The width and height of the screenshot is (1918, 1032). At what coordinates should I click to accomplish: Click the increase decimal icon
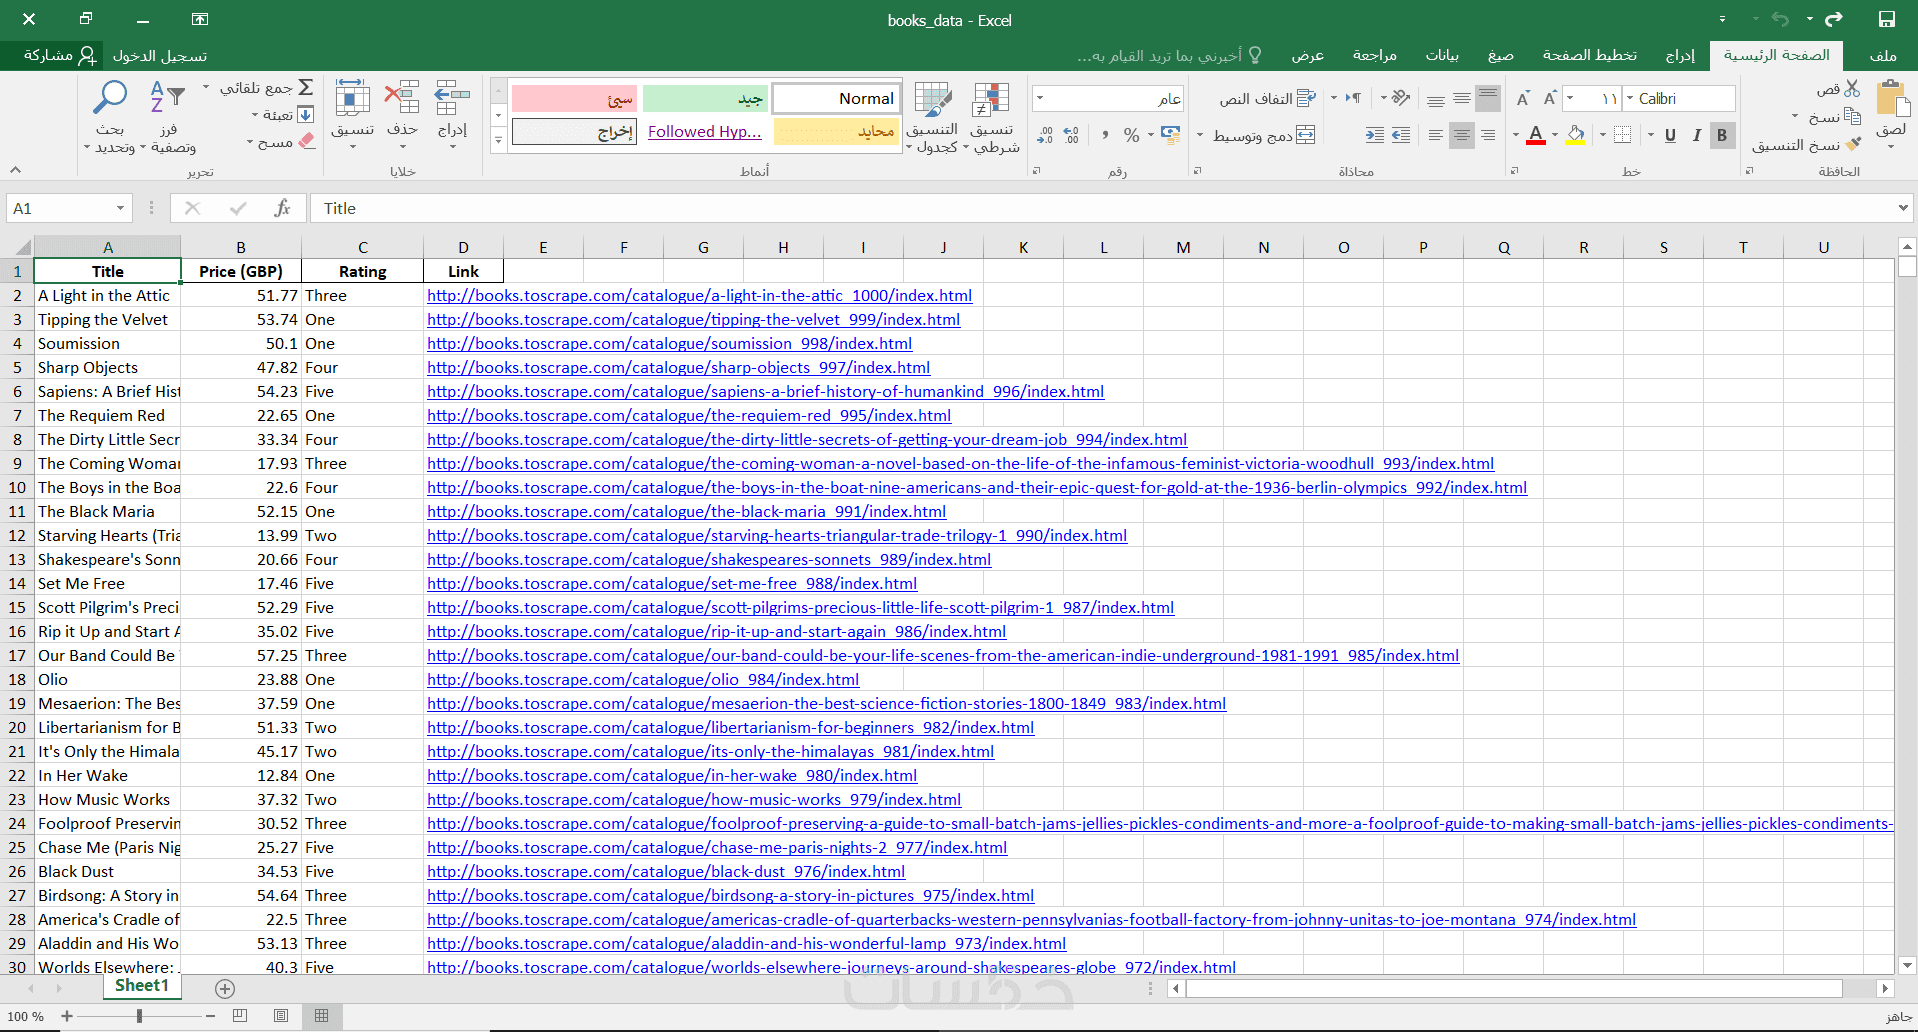coord(1071,135)
